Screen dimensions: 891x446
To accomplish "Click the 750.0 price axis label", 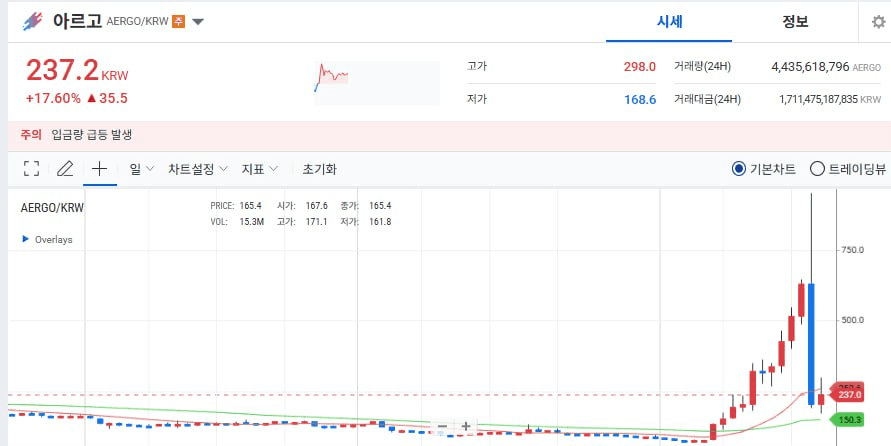I will click(852, 250).
